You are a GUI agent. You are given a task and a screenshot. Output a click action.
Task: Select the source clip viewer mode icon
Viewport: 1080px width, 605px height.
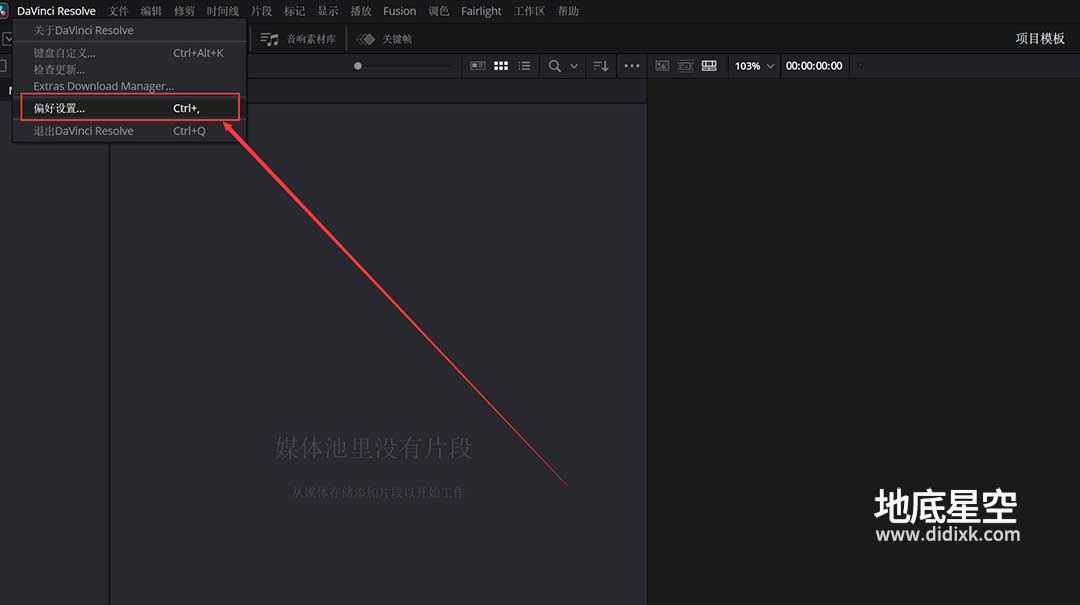coord(662,65)
